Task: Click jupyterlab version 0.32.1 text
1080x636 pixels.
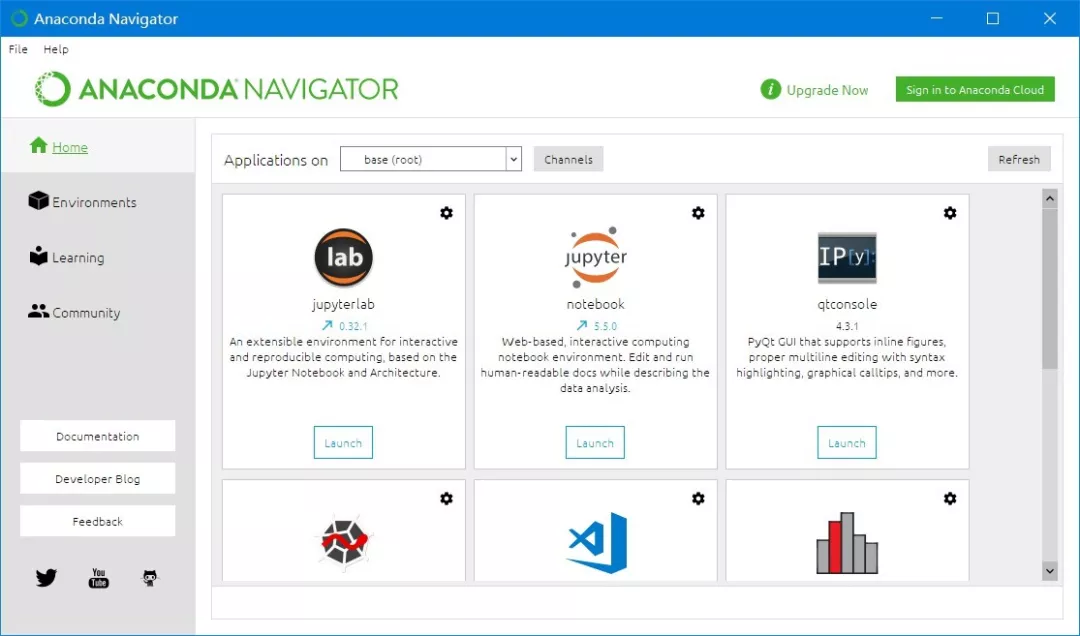Action: pos(353,326)
